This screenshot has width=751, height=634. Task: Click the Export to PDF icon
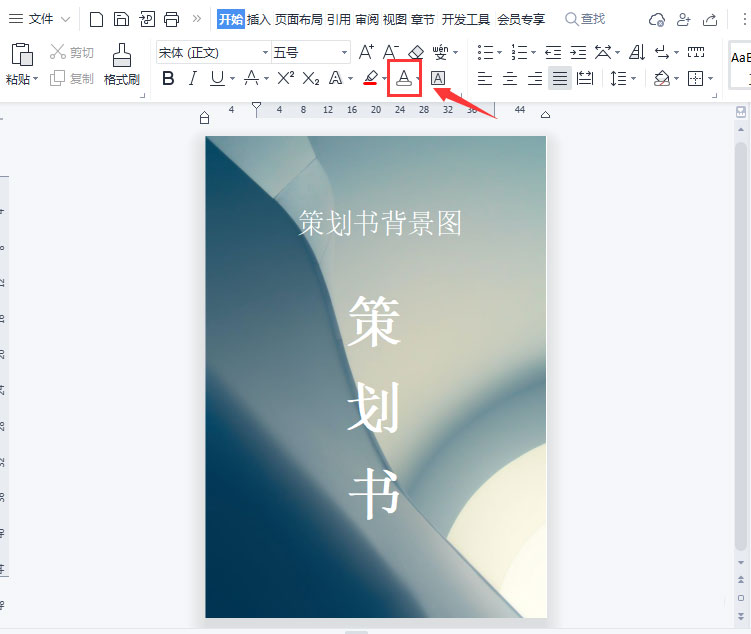(x=147, y=19)
